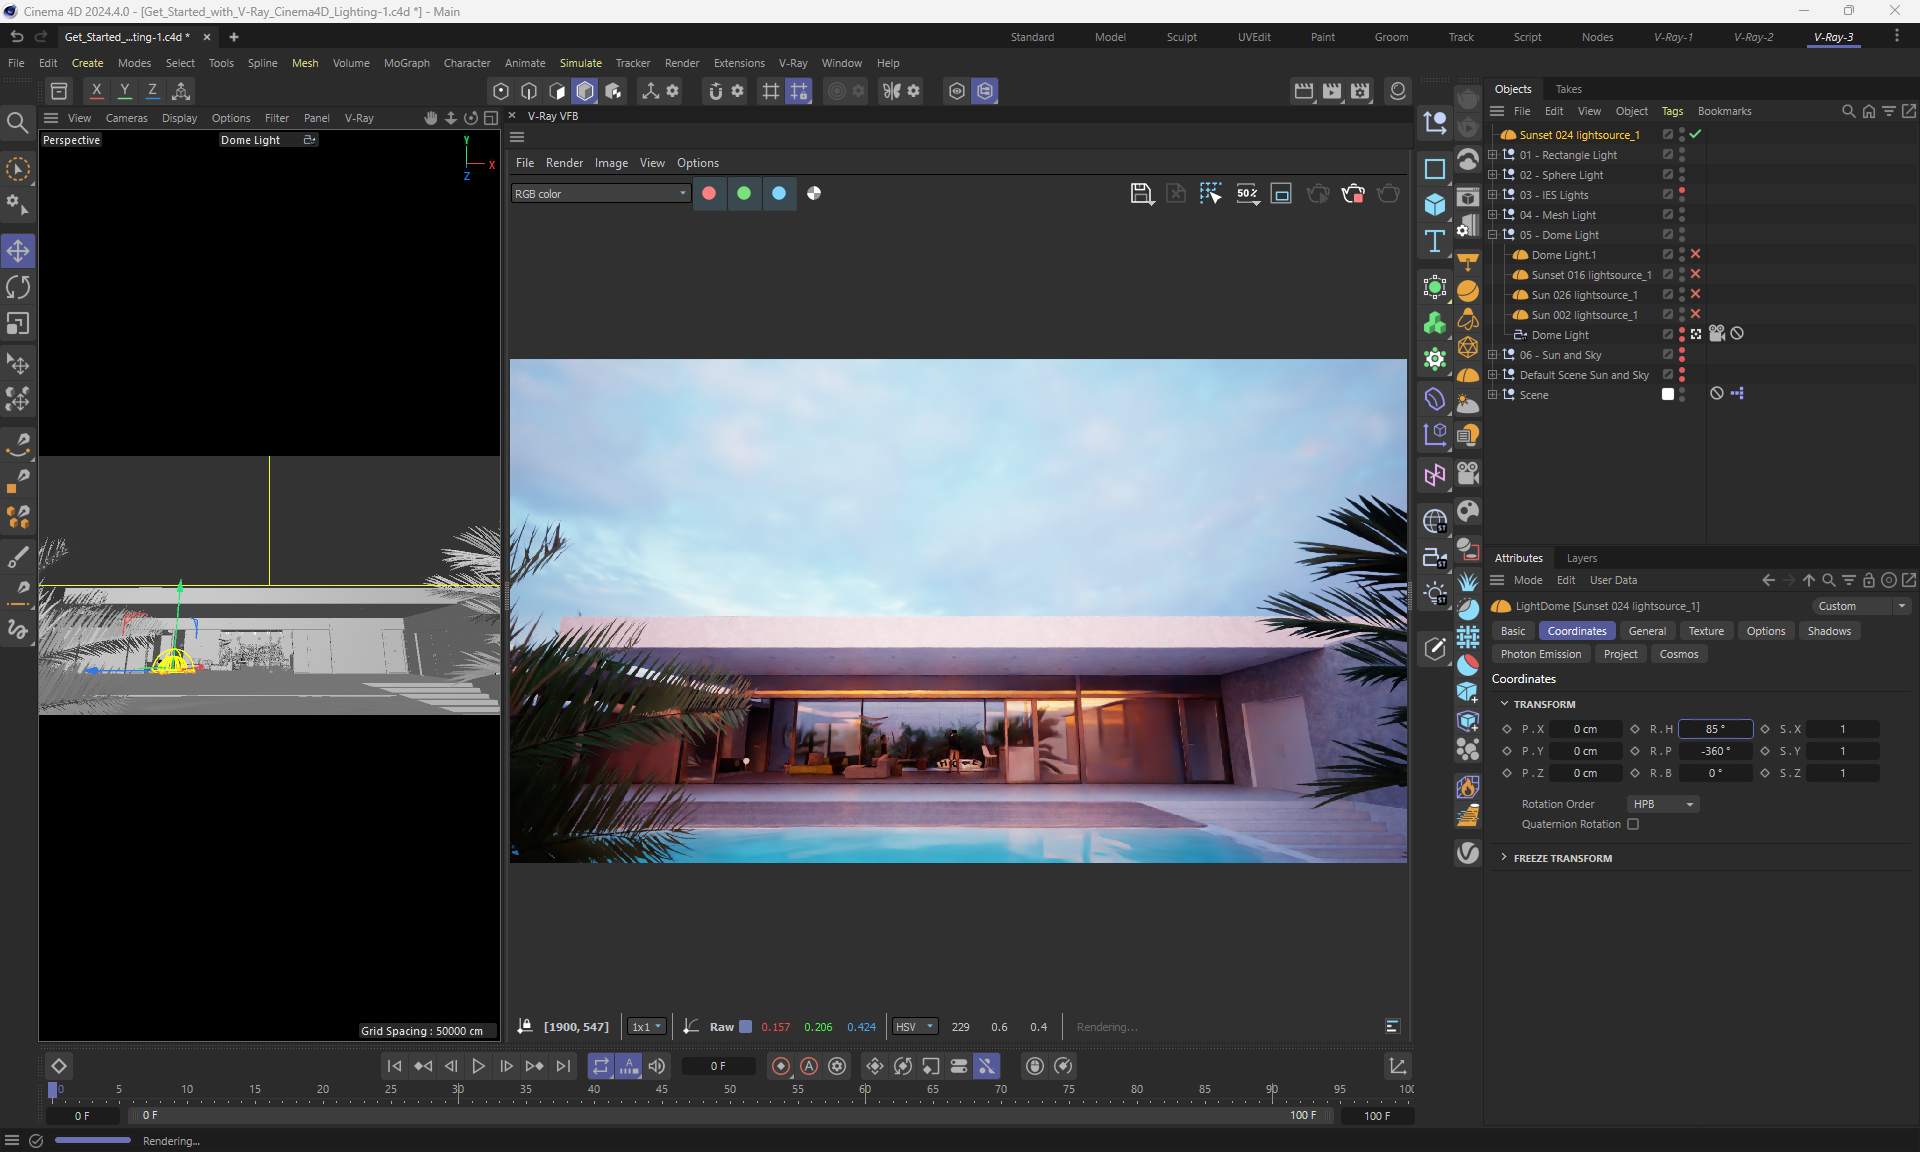This screenshot has height=1152, width=1920.
Task: Select the Move tool in the left toolbar
Action: coord(18,251)
